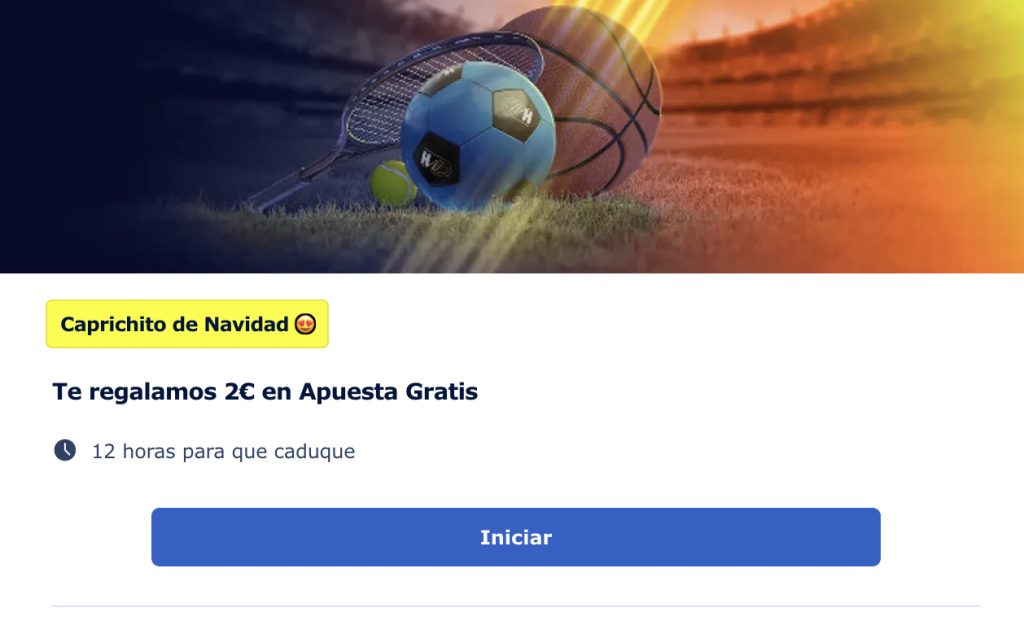Click the upper hexagon logo on the soccer ball
Screen dimensions: 1024x625
pos(516,116)
